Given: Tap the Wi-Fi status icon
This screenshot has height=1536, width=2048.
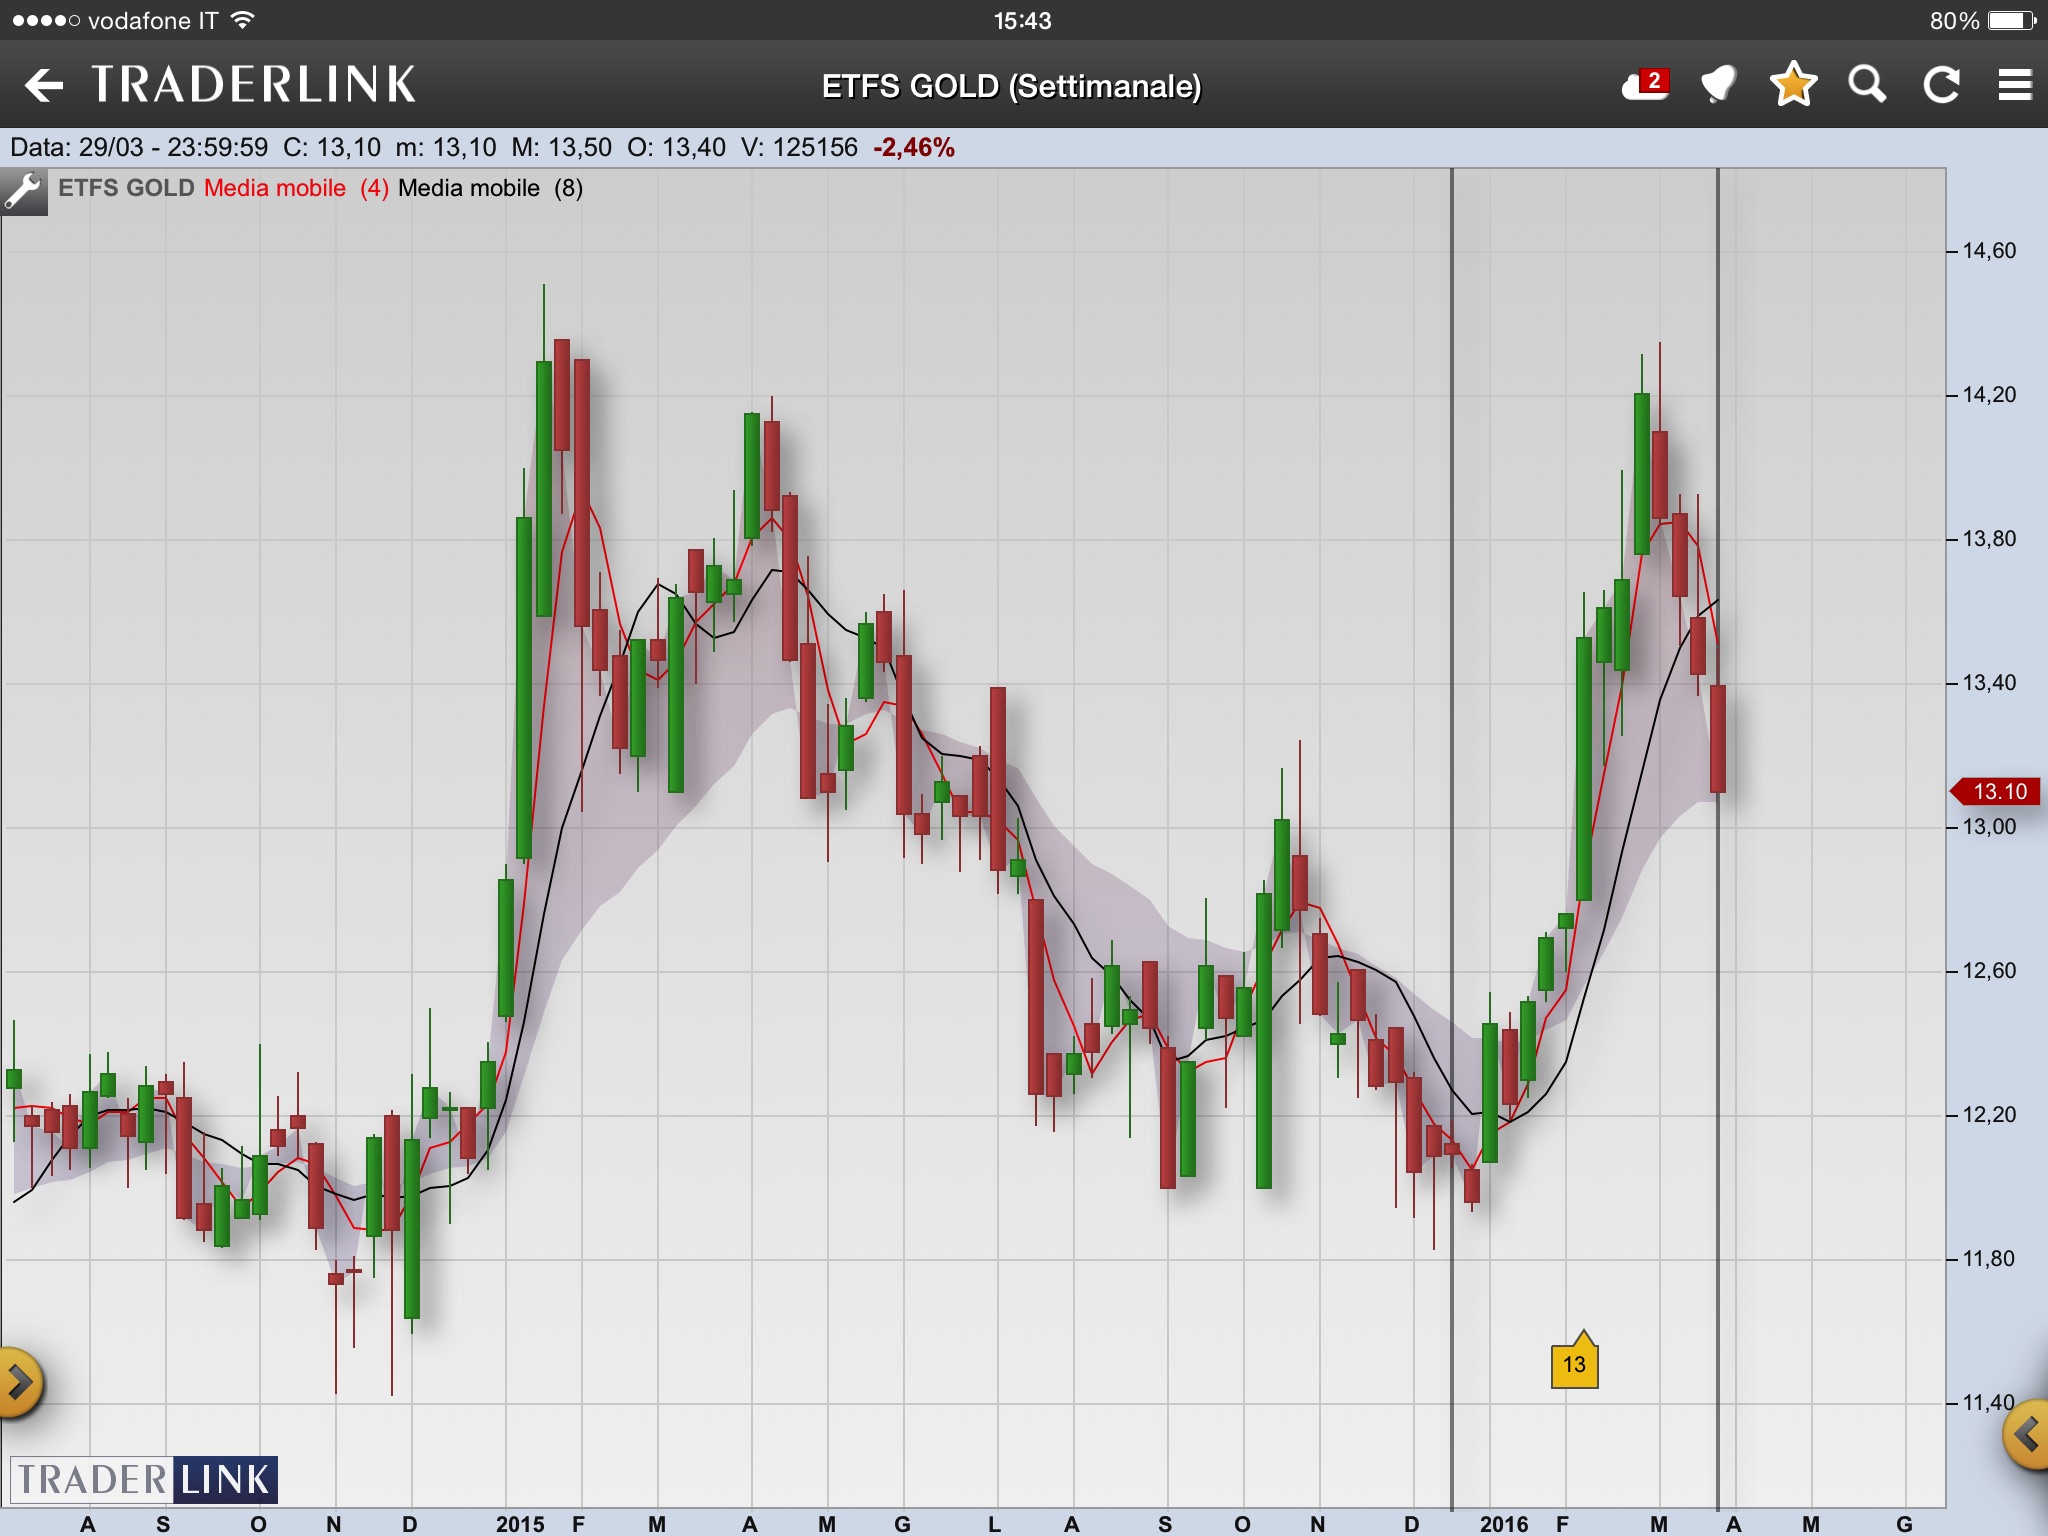Looking at the screenshot, I should [x=243, y=20].
